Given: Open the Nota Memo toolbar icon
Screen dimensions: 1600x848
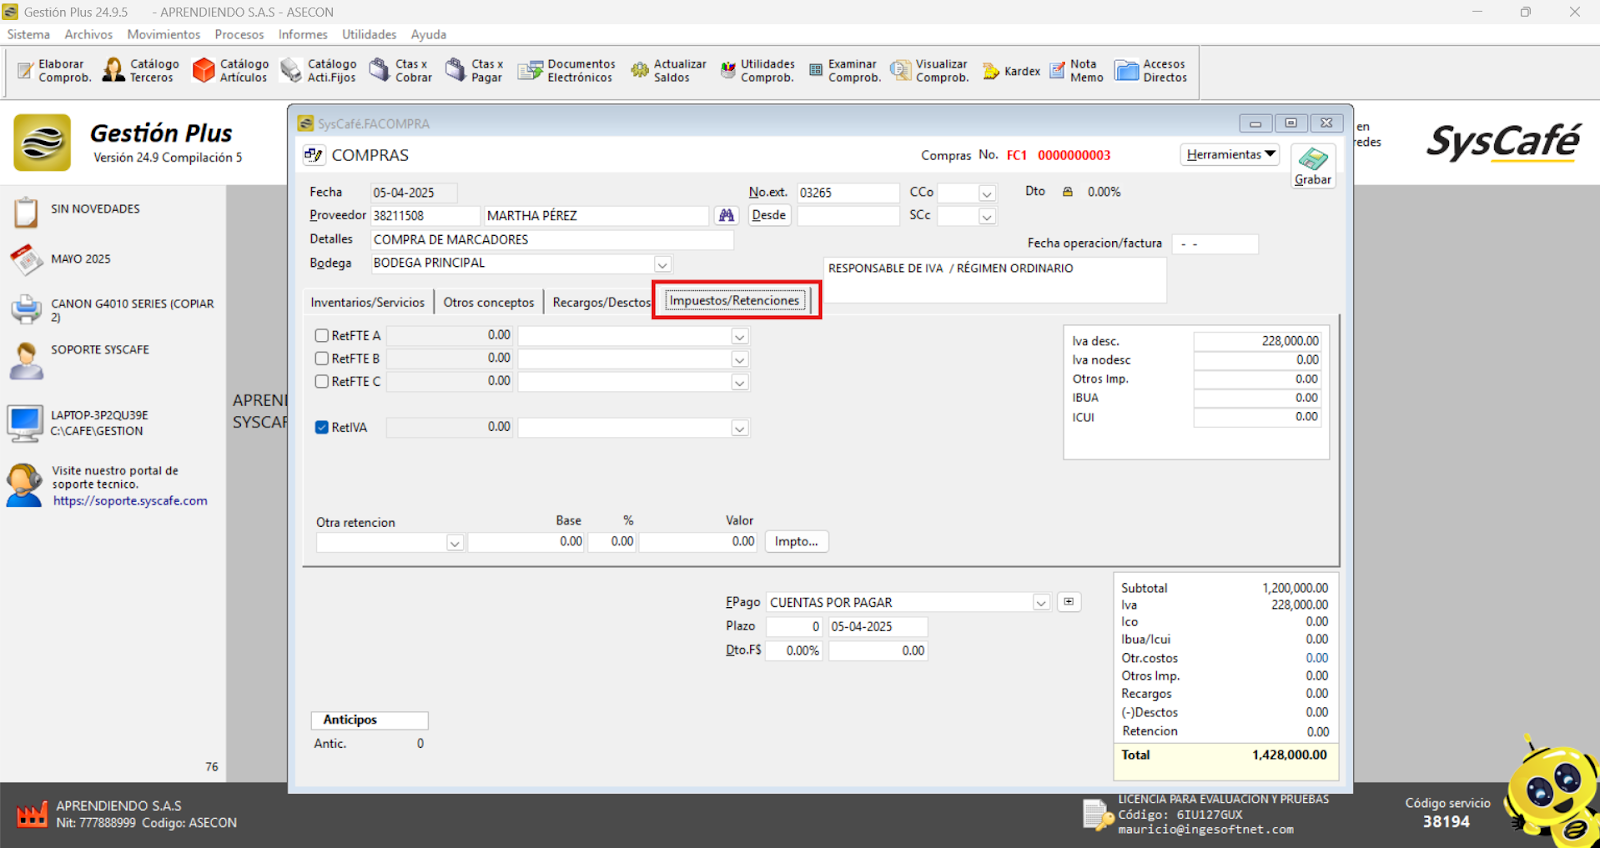Looking at the screenshot, I should pos(1076,71).
